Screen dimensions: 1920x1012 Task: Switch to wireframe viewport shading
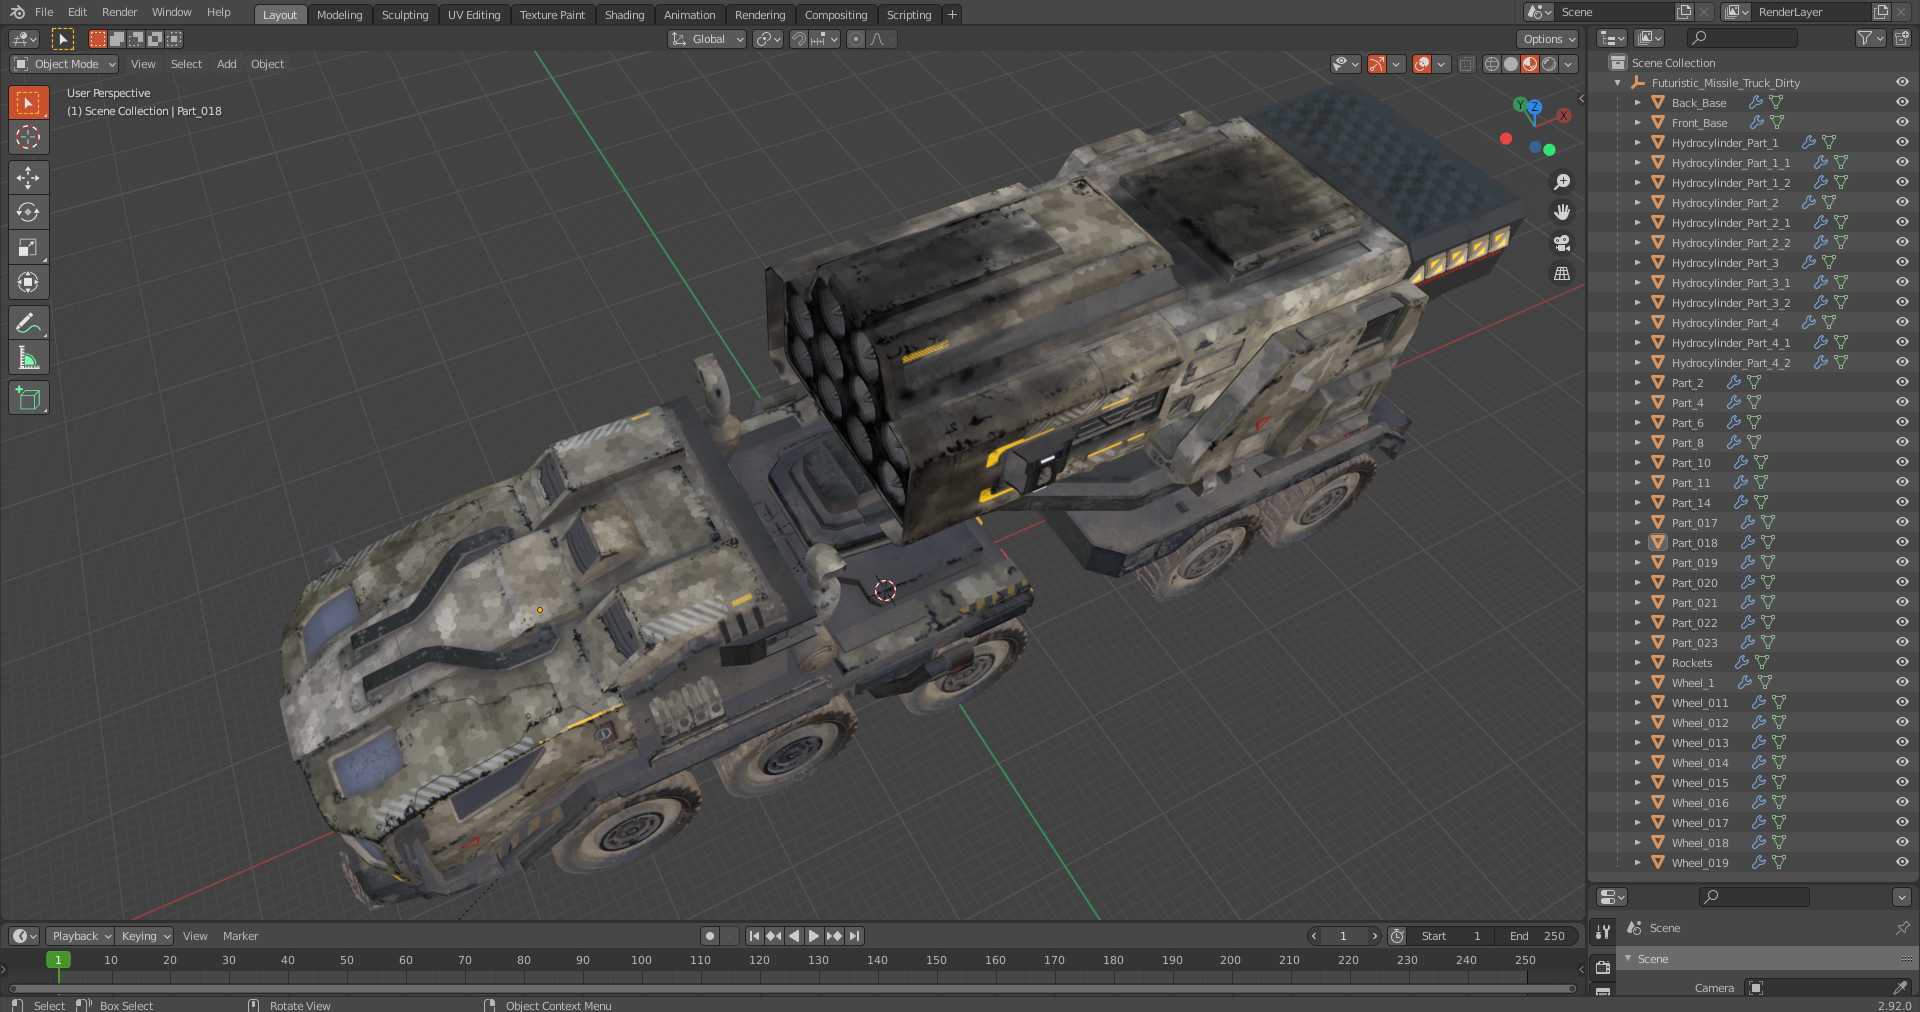[1492, 64]
